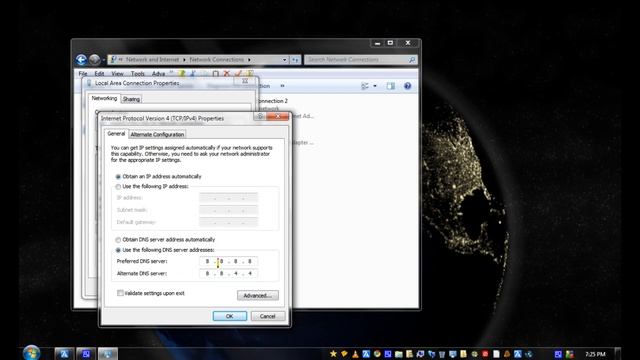The height and width of the screenshot is (360, 640).
Task: Switch to the Alternate Configuration tab
Action: (x=157, y=134)
